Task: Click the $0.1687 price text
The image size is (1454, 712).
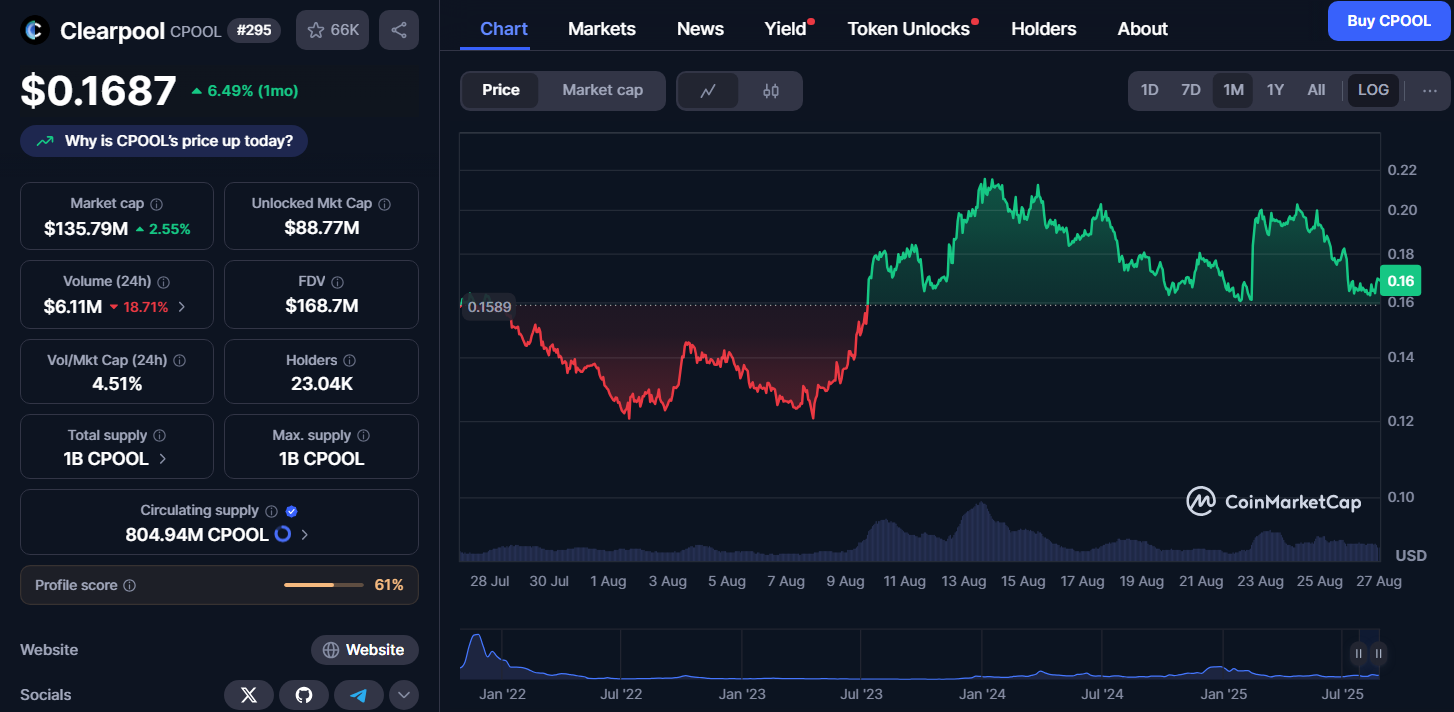Action: pyautogui.click(x=99, y=91)
